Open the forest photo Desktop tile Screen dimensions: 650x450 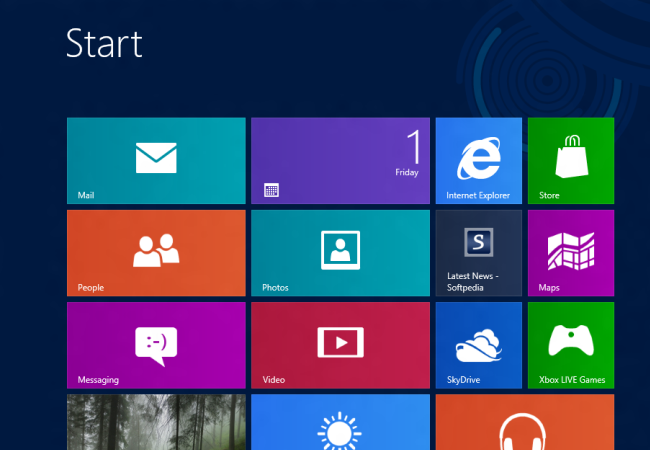tap(156, 422)
